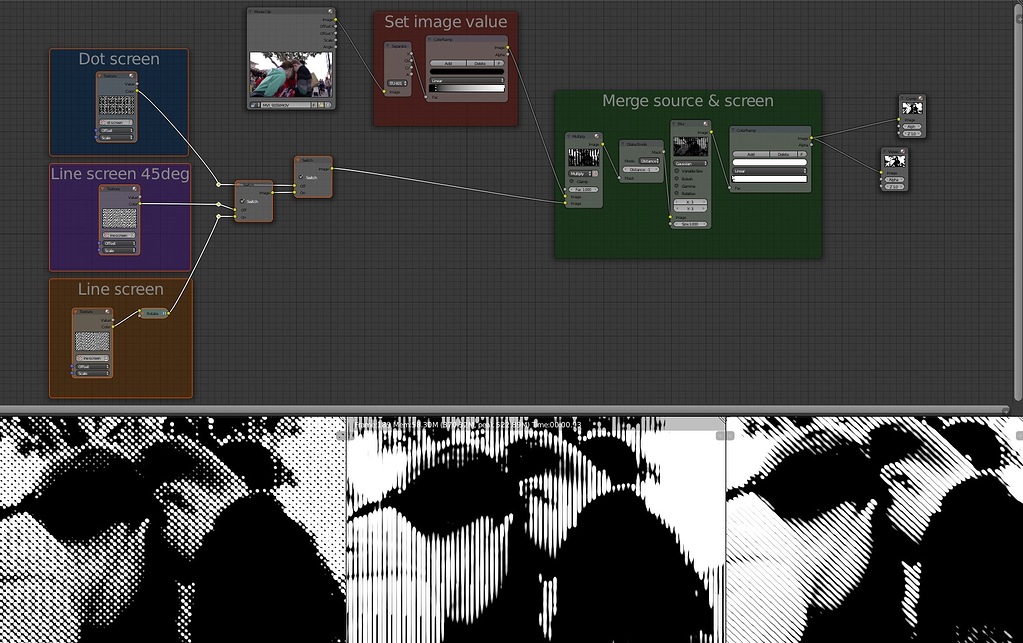Click Delete in Set image value ColorRamp
Viewport: 1023px width, 643px height.
pos(480,63)
